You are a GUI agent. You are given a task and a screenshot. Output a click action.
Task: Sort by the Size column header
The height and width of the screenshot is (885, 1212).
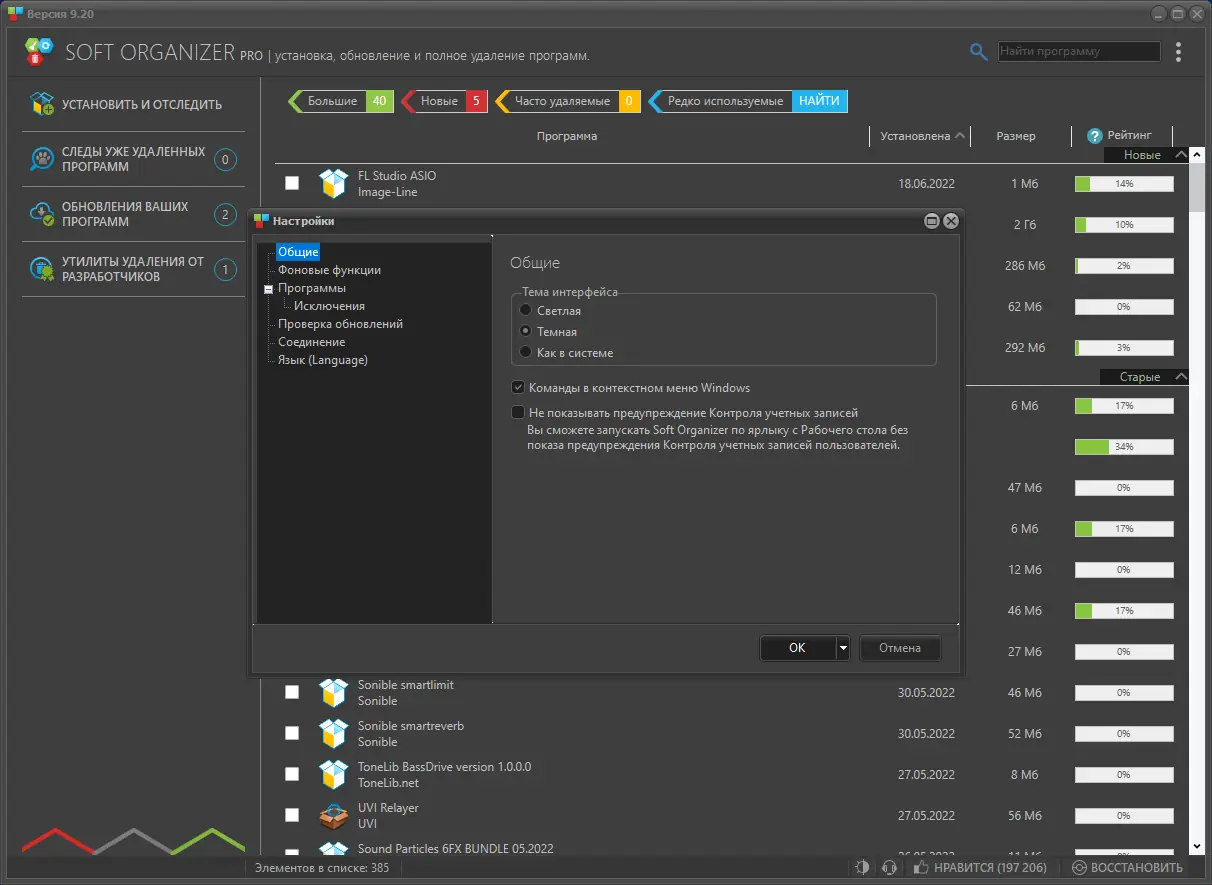pyautogui.click(x=1016, y=136)
